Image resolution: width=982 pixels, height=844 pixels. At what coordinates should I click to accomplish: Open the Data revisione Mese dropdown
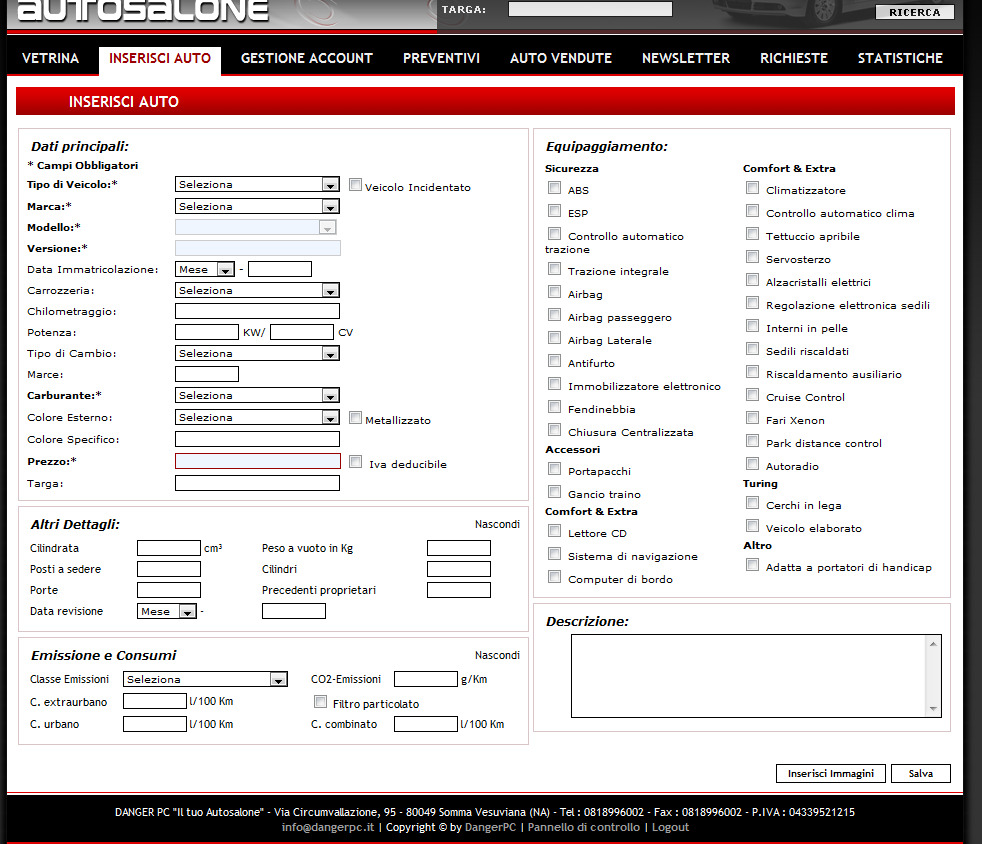pos(167,611)
